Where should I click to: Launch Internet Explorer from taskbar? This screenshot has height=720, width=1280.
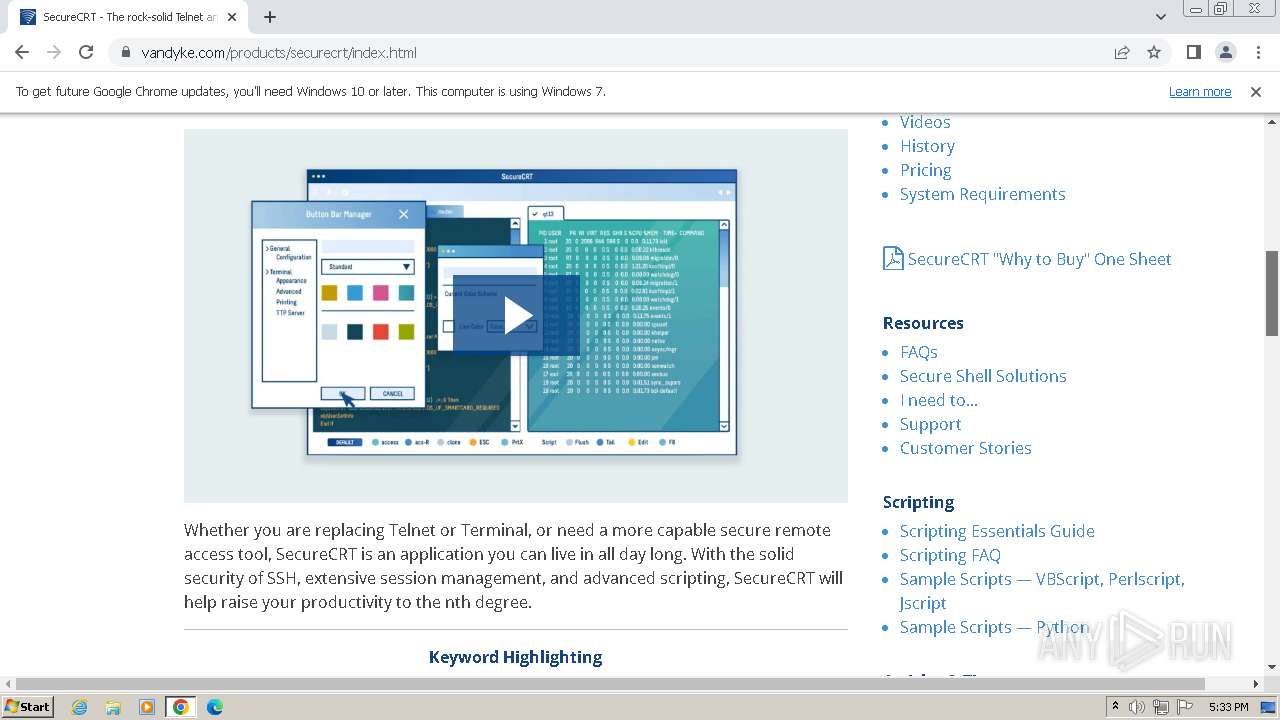tap(80, 707)
